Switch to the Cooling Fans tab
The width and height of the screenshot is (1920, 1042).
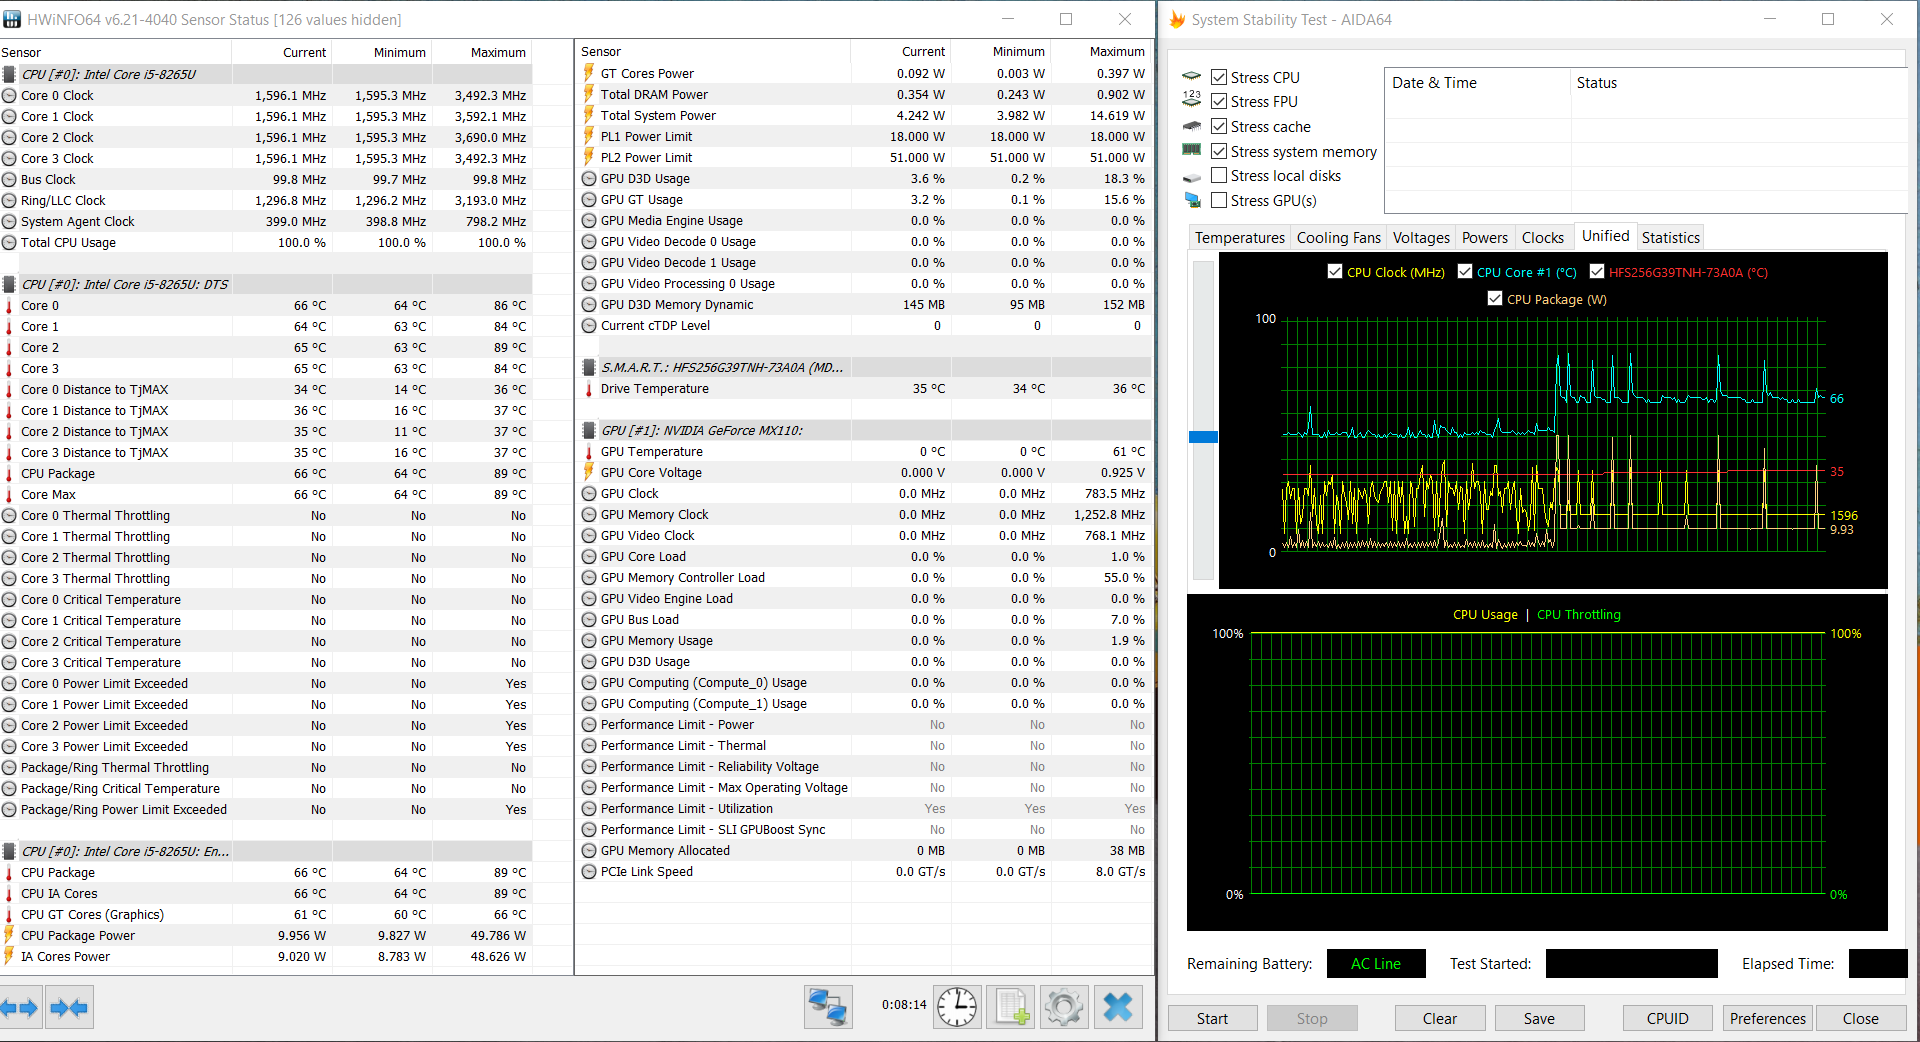click(1339, 237)
